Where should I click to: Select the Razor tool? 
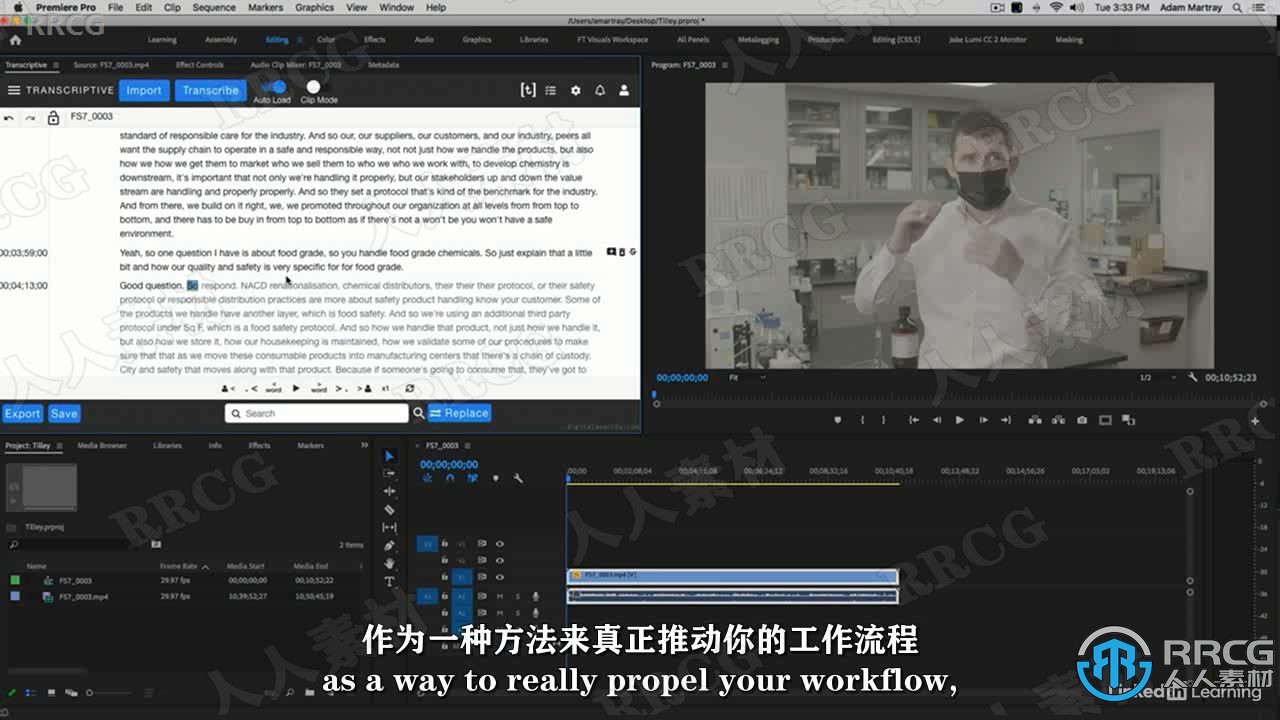pyautogui.click(x=389, y=510)
